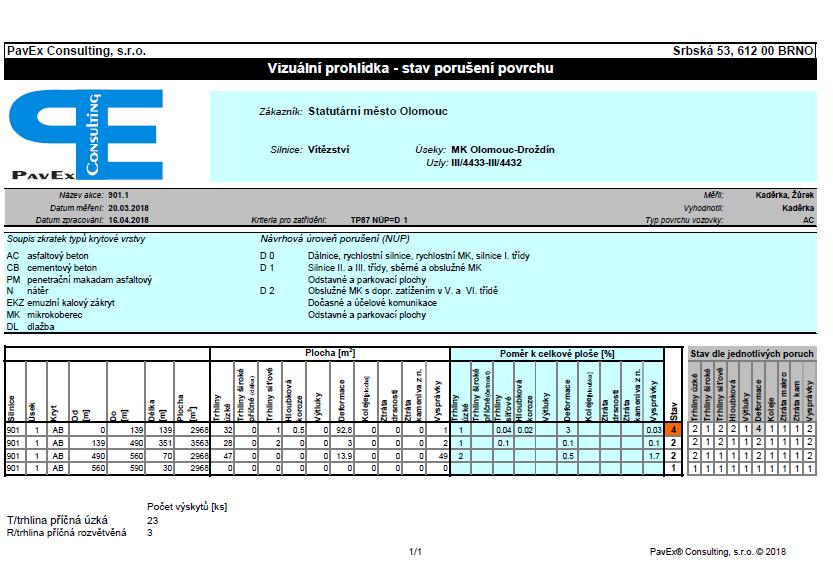Click the level code 'D 2'
The height and width of the screenshot is (567, 833).
click(267, 291)
